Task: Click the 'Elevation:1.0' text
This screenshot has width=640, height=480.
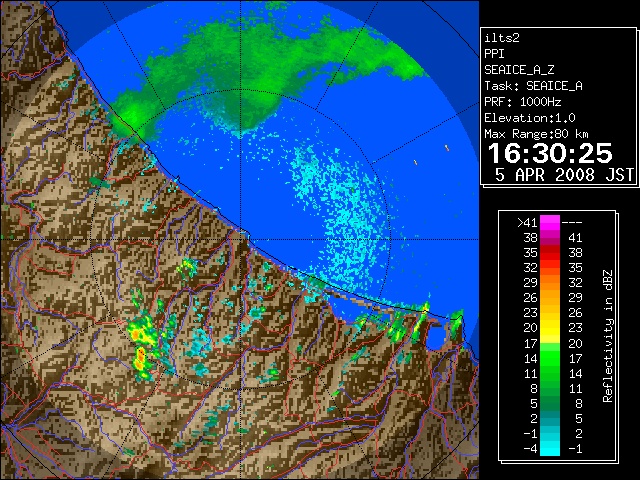Action: click(x=529, y=118)
